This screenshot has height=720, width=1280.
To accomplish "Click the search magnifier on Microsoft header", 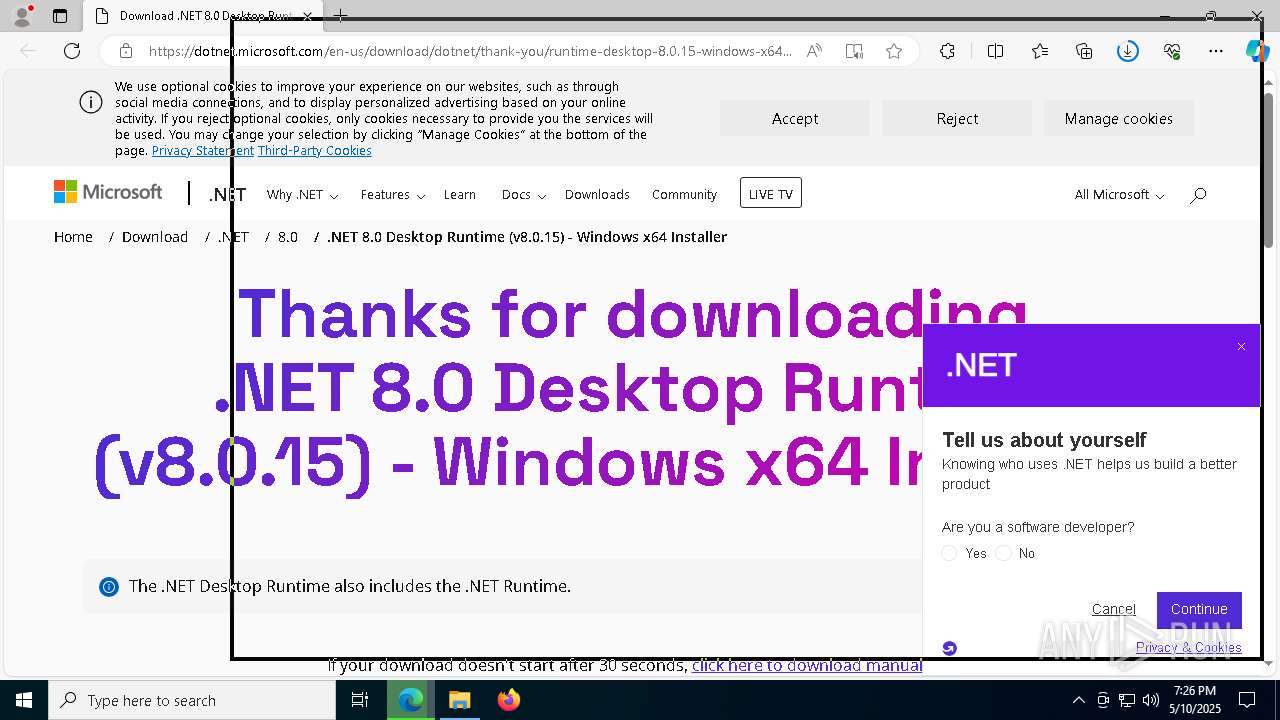I will click(1198, 195).
